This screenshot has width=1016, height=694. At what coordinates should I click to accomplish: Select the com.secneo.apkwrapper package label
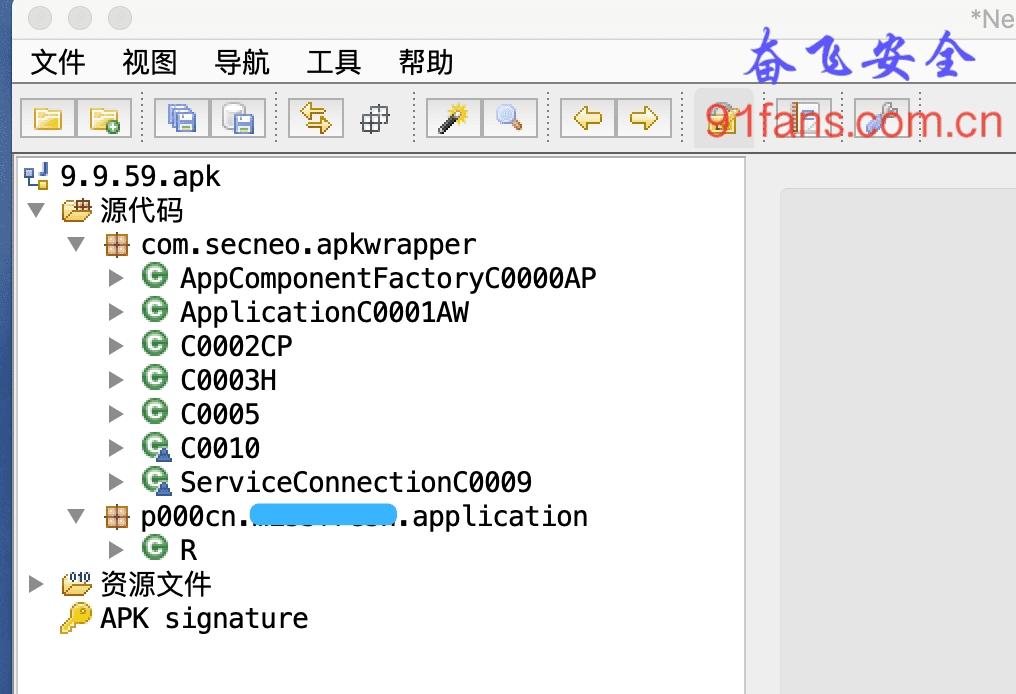point(309,245)
